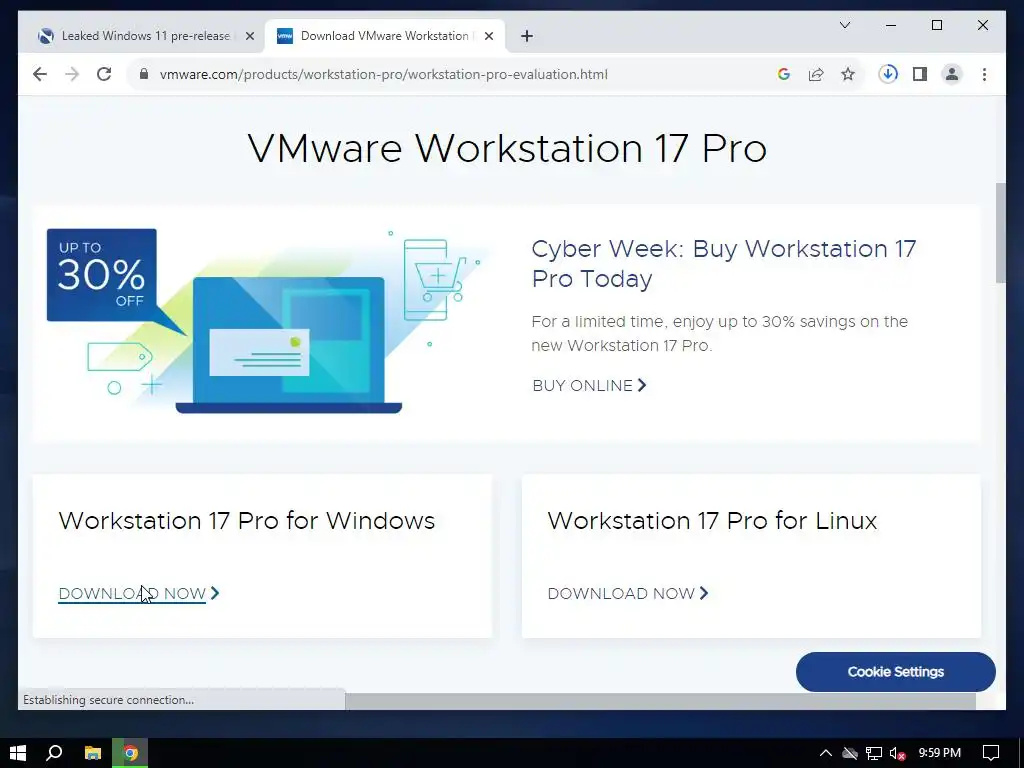View site security lock info

pos(144,74)
